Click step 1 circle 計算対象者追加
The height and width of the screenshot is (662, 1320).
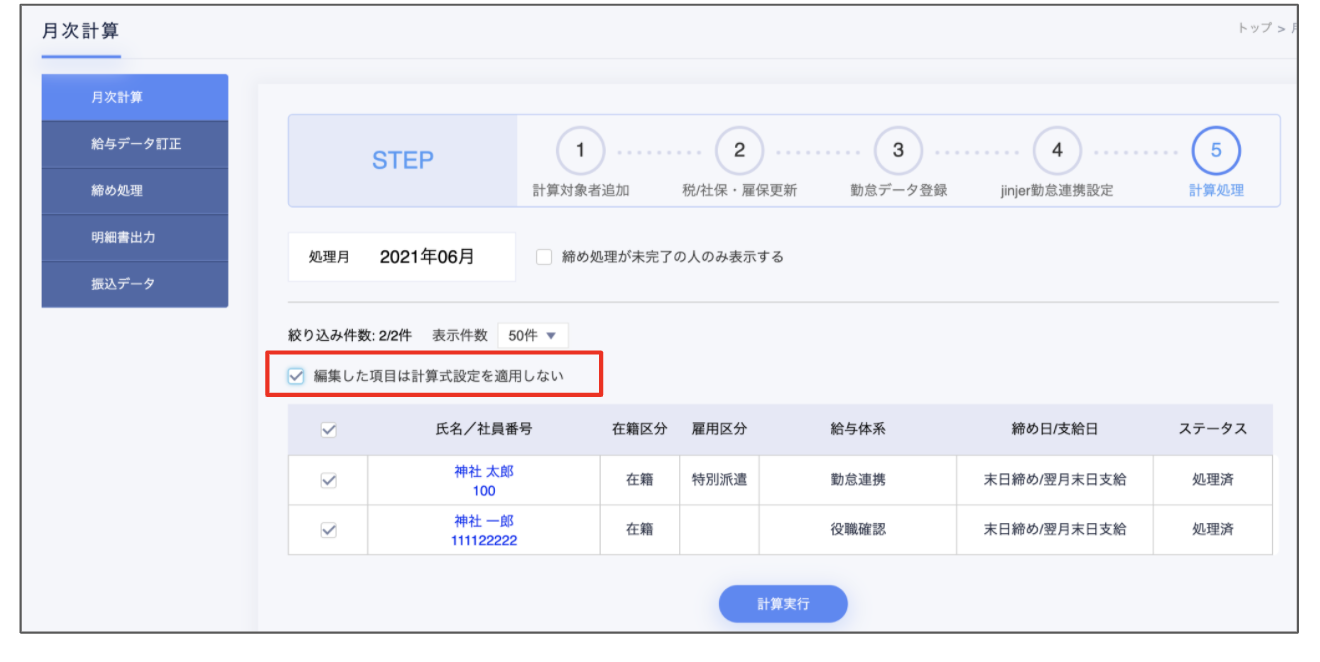[x=580, y=151]
